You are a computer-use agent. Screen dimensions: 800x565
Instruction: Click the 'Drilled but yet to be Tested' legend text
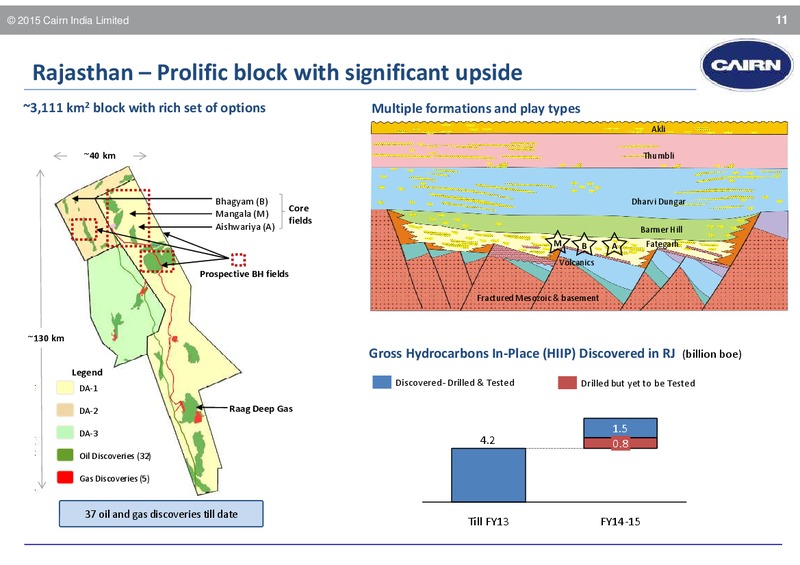[638, 383]
